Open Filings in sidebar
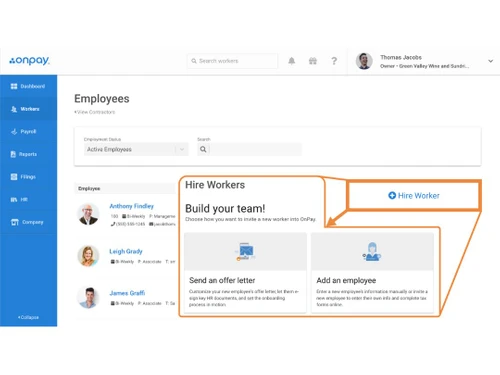The height and width of the screenshot is (375, 500). [28, 177]
